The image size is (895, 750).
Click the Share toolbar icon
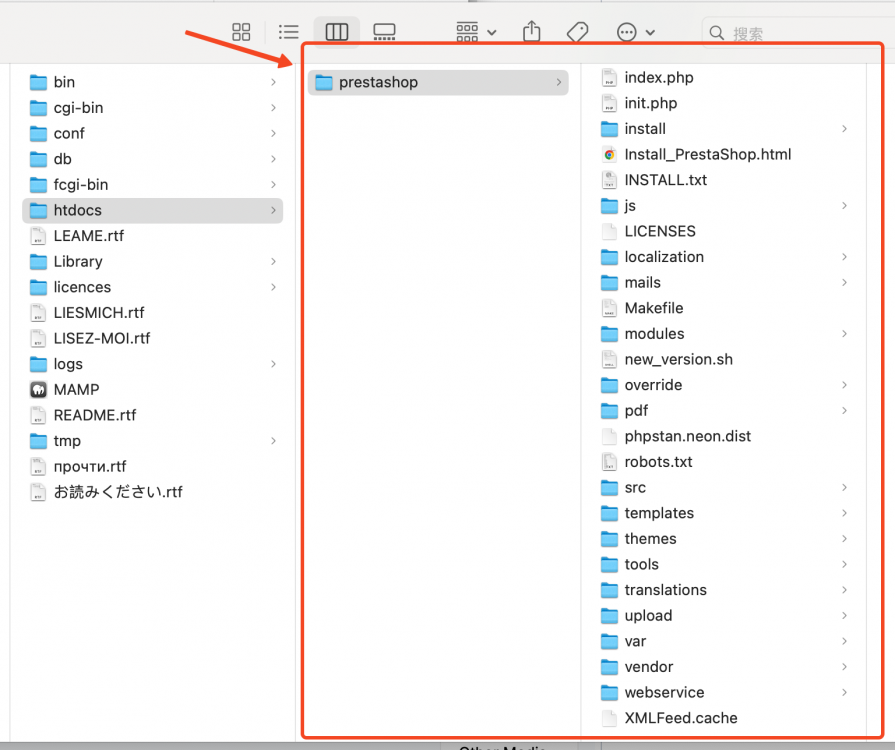[531, 31]
